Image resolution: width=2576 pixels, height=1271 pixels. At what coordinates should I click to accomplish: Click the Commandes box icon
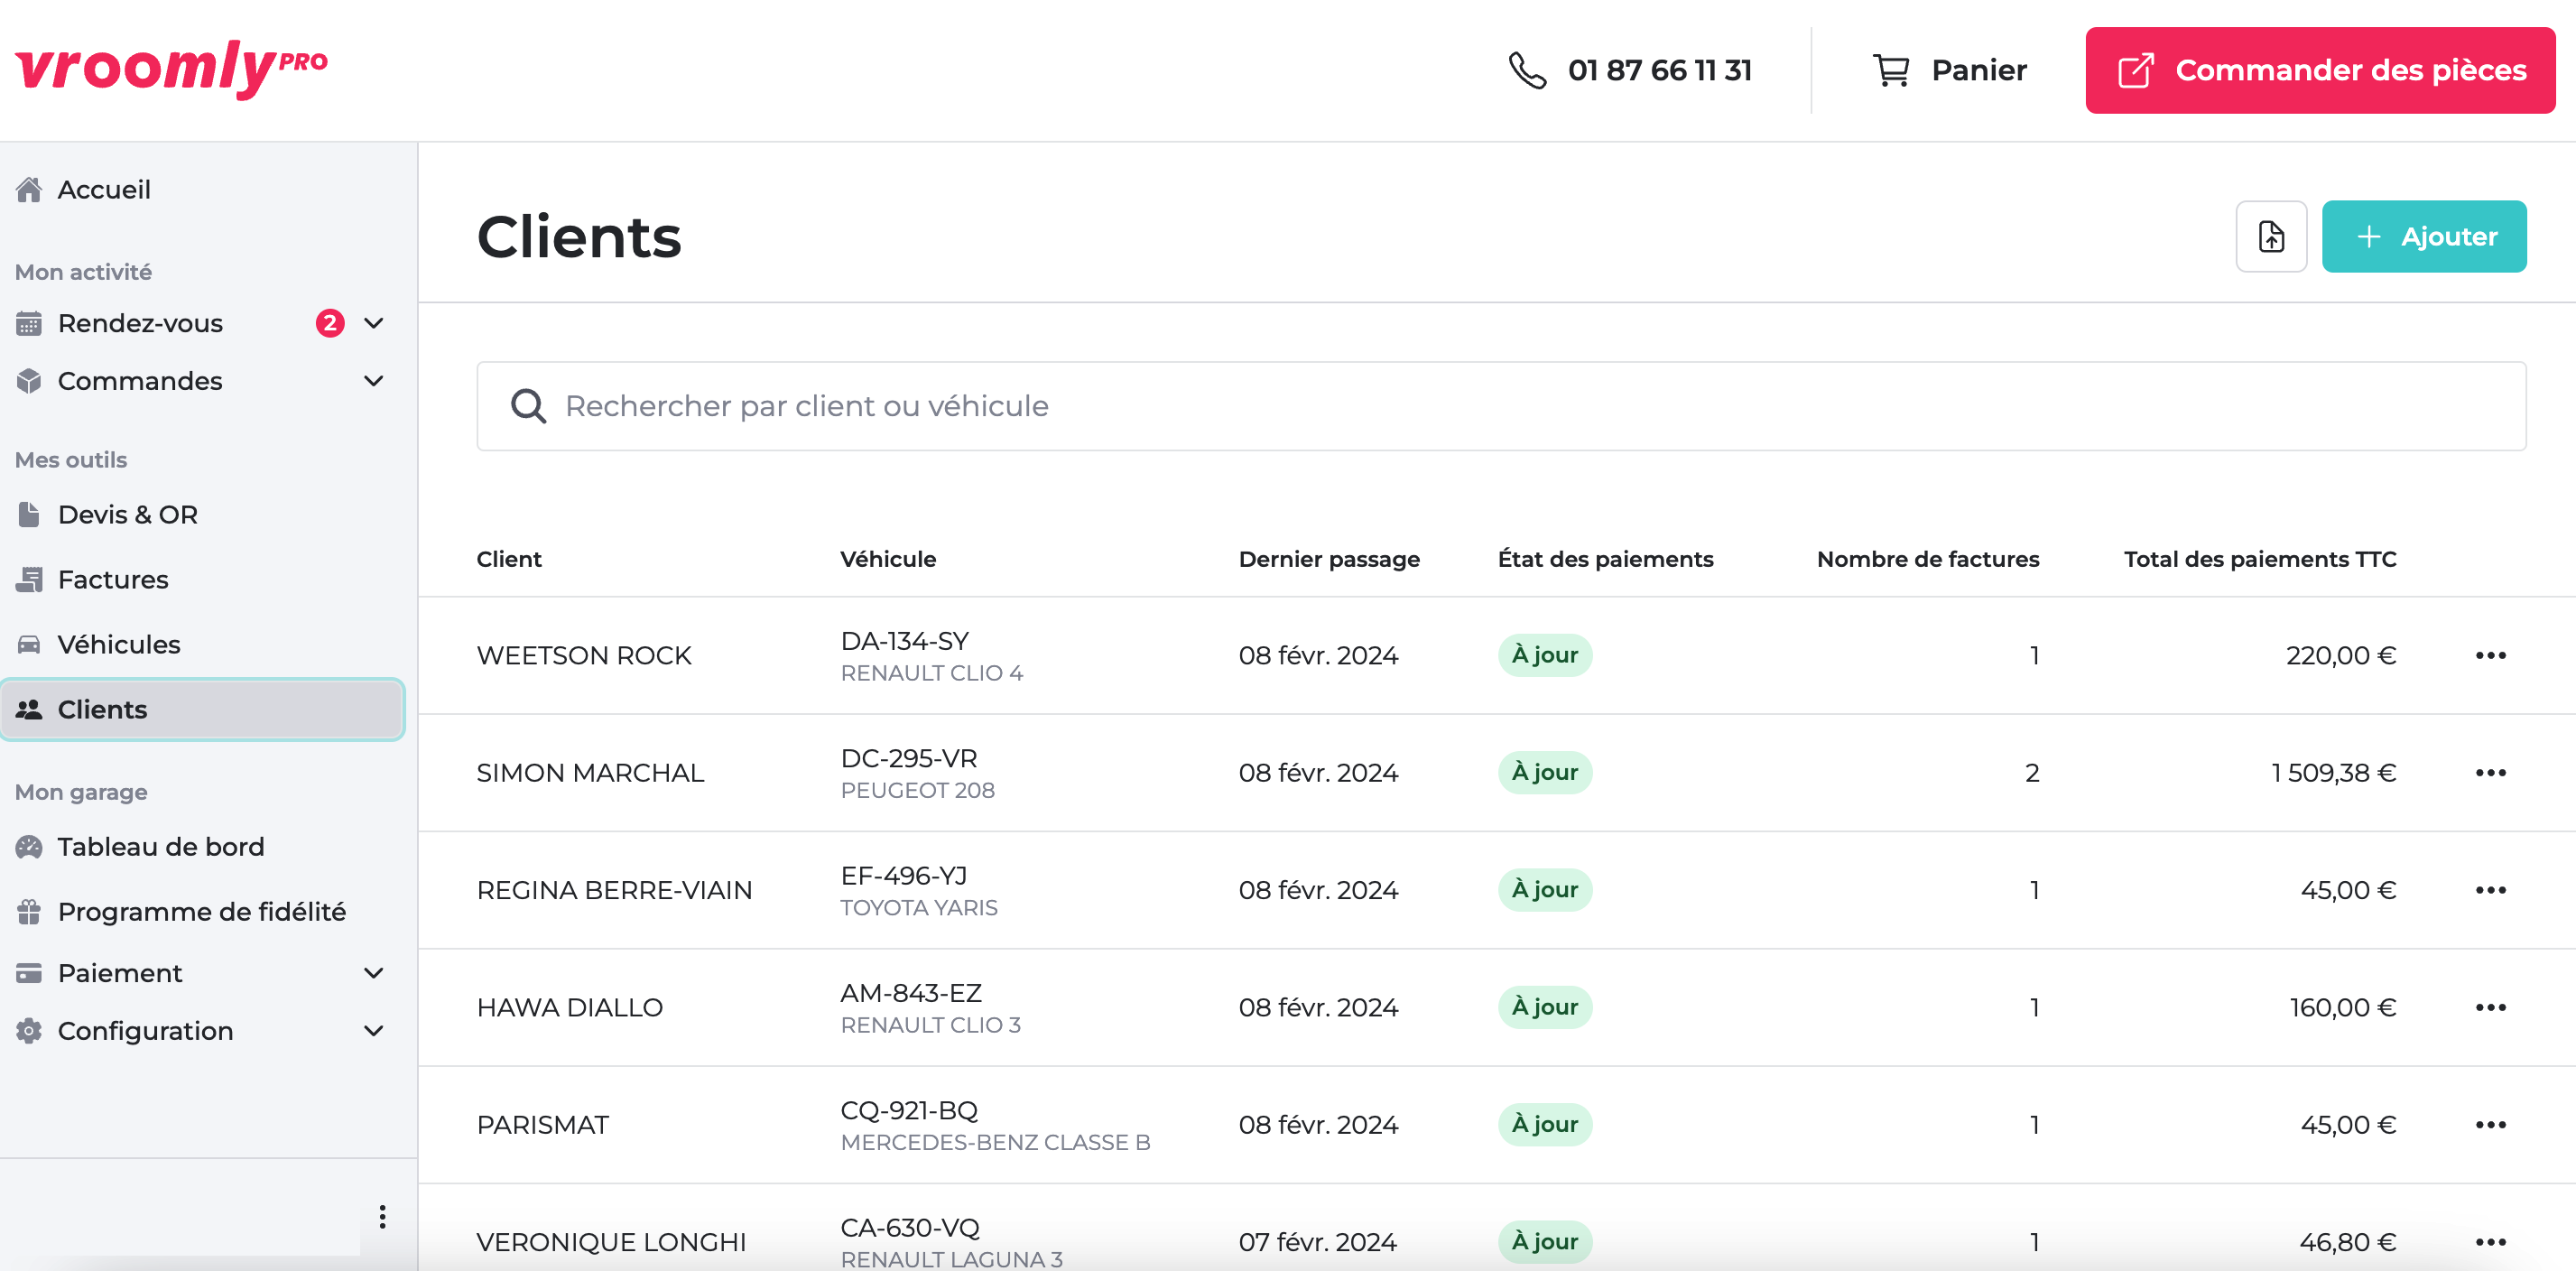pyautogui.click(x=29, y=381)
